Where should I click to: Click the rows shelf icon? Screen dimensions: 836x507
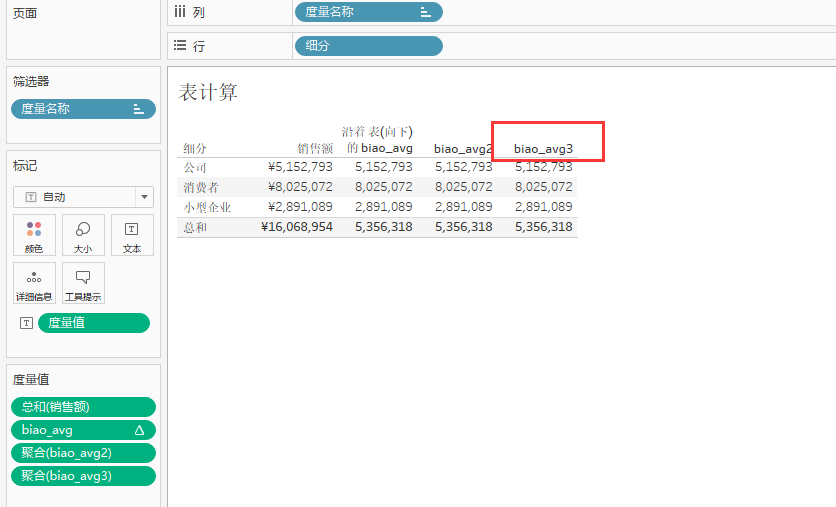180,46
